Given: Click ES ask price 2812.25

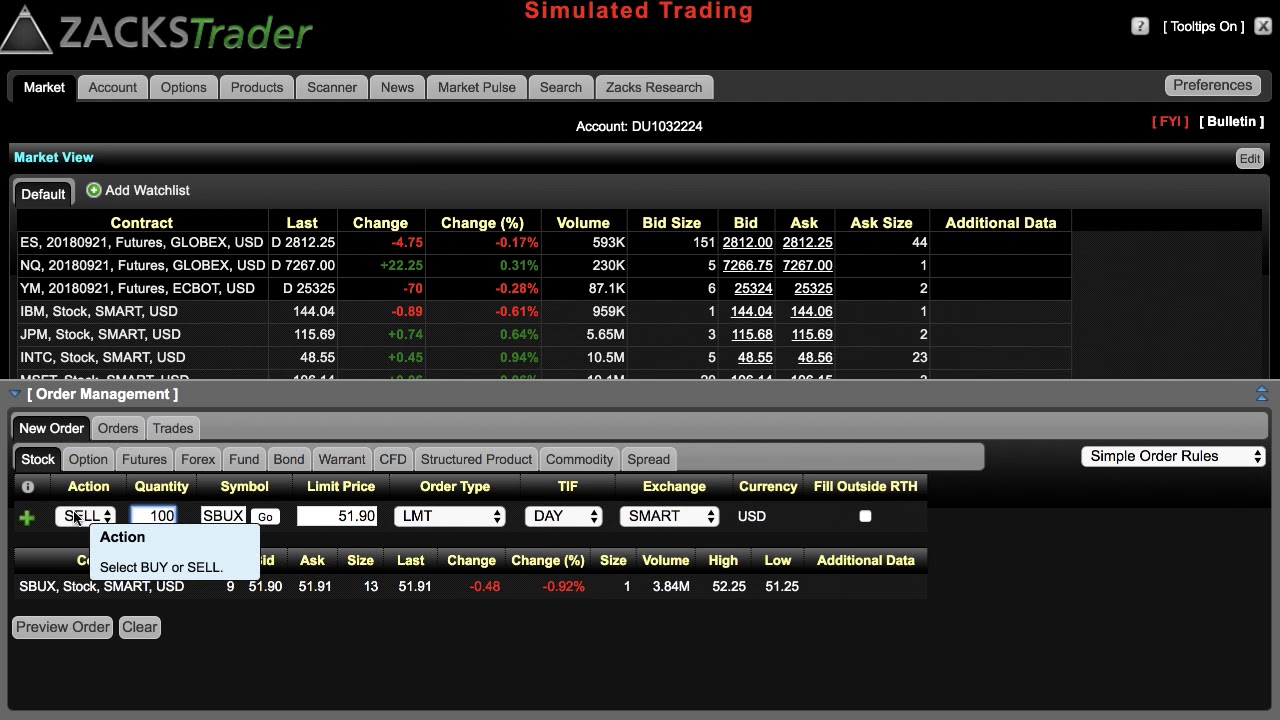Looking at the screenshot, I should click(807, 242).
